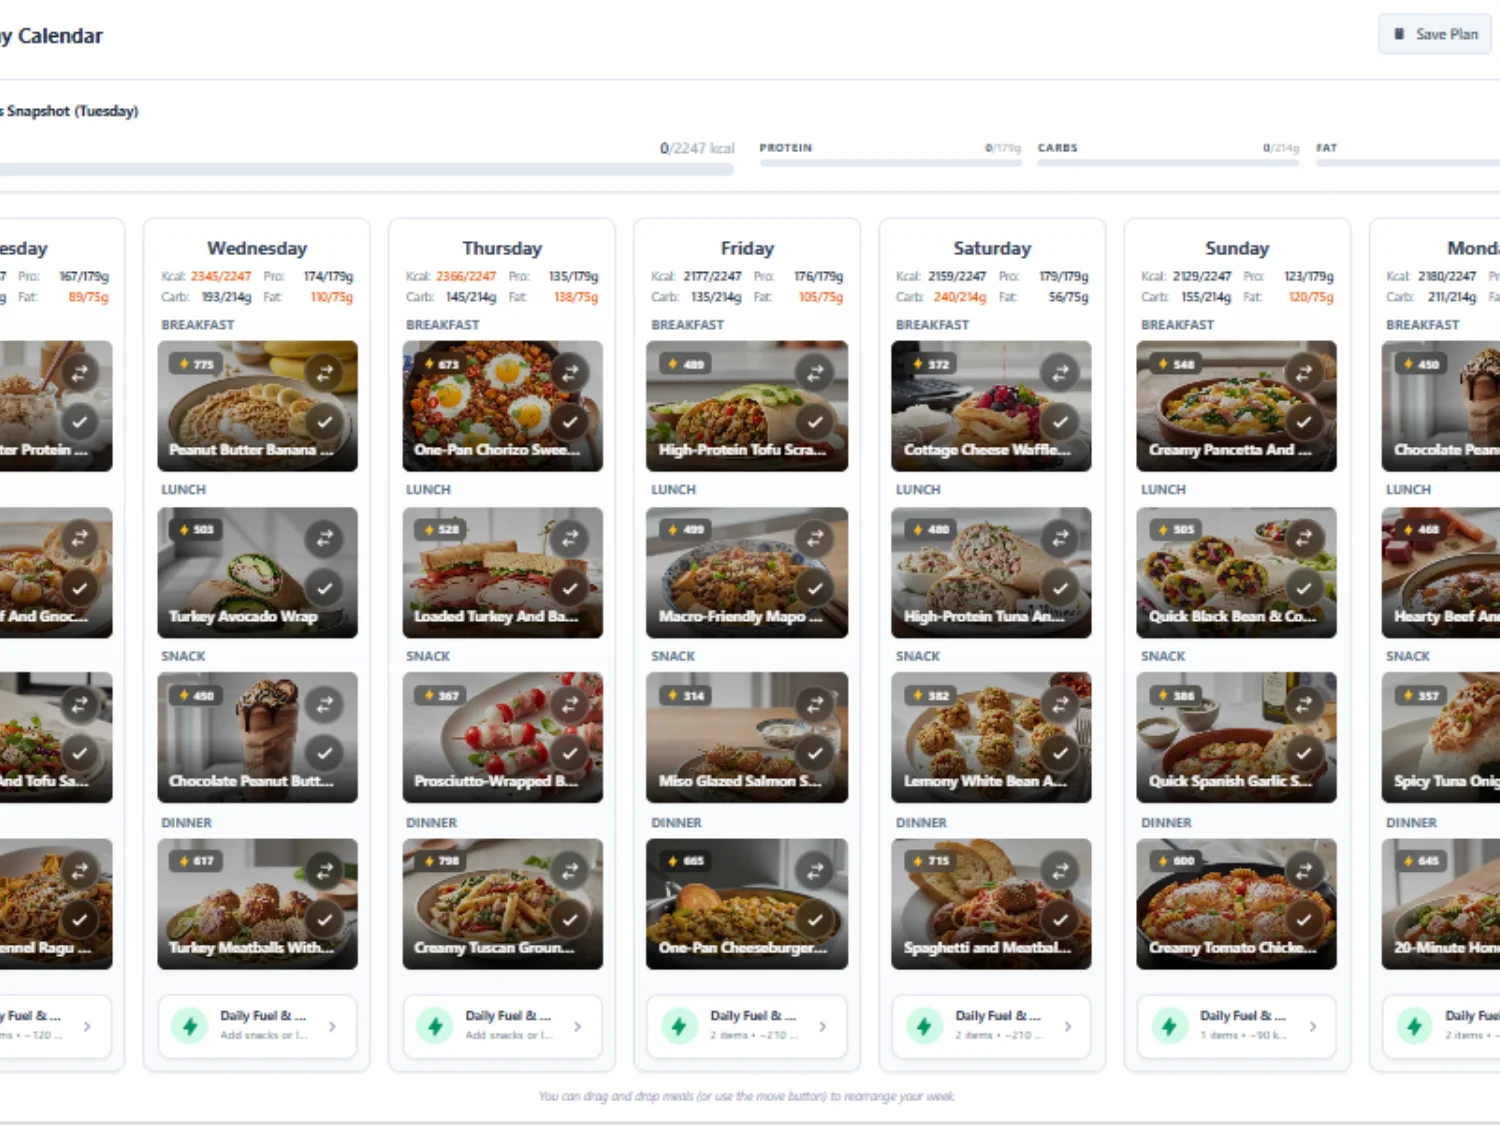The image size is (1500, 1125).
Task: Check off the Turkey Avocado Wrap lunch
Action: point(324,587)
